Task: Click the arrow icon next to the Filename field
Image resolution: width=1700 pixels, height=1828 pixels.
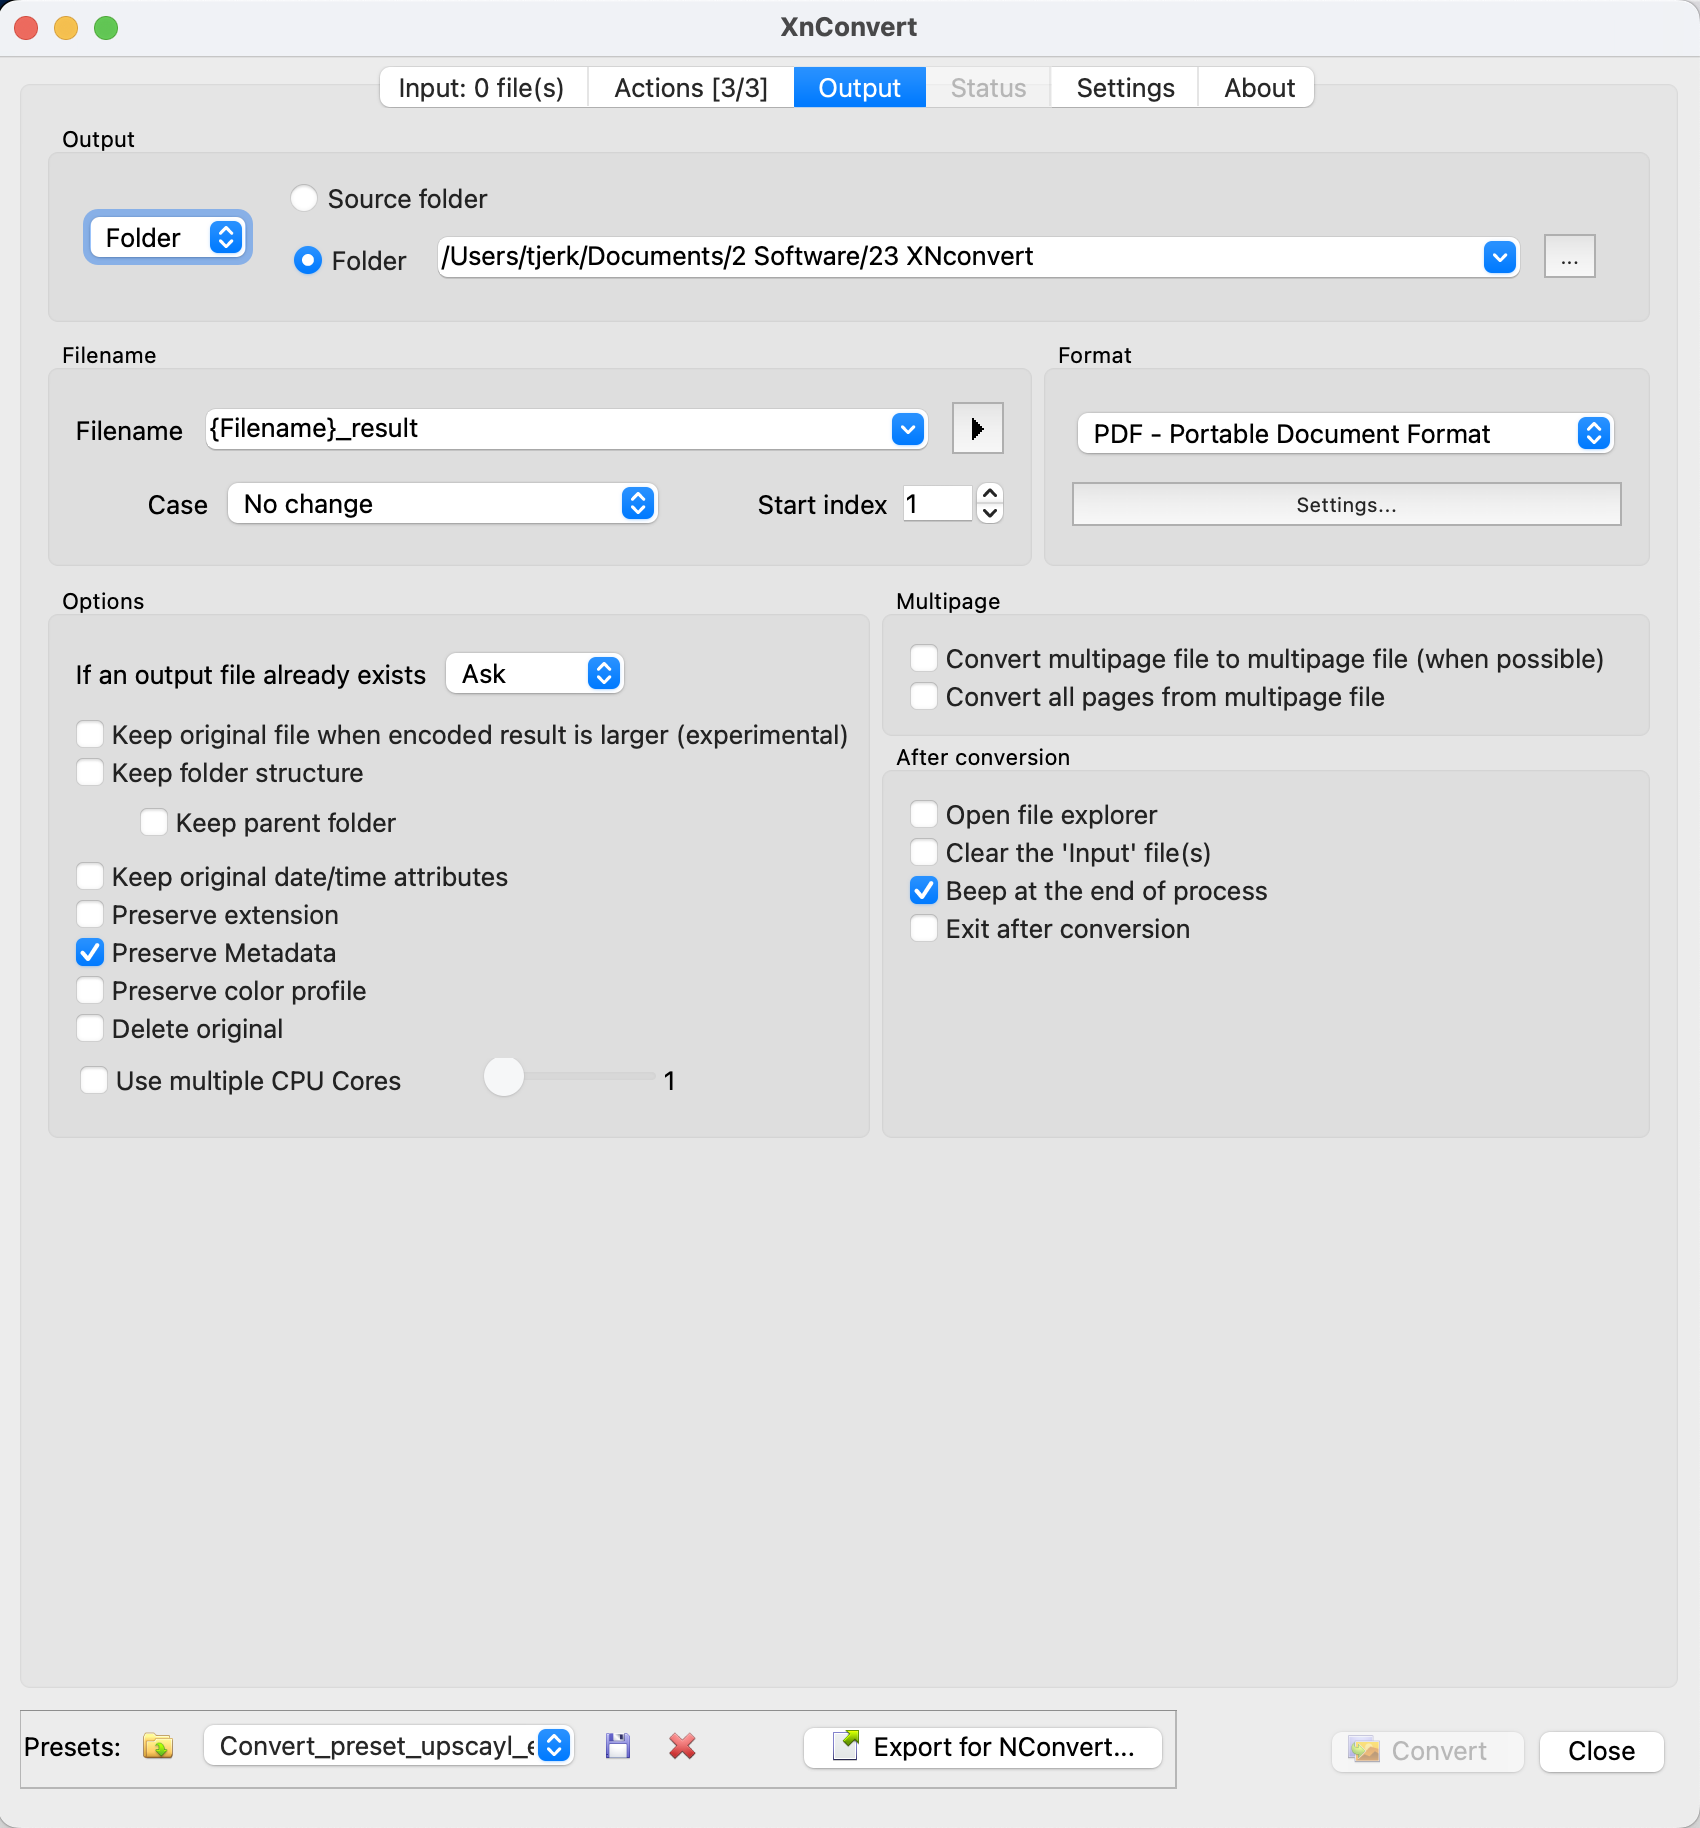Action: (x=977, y=428)
